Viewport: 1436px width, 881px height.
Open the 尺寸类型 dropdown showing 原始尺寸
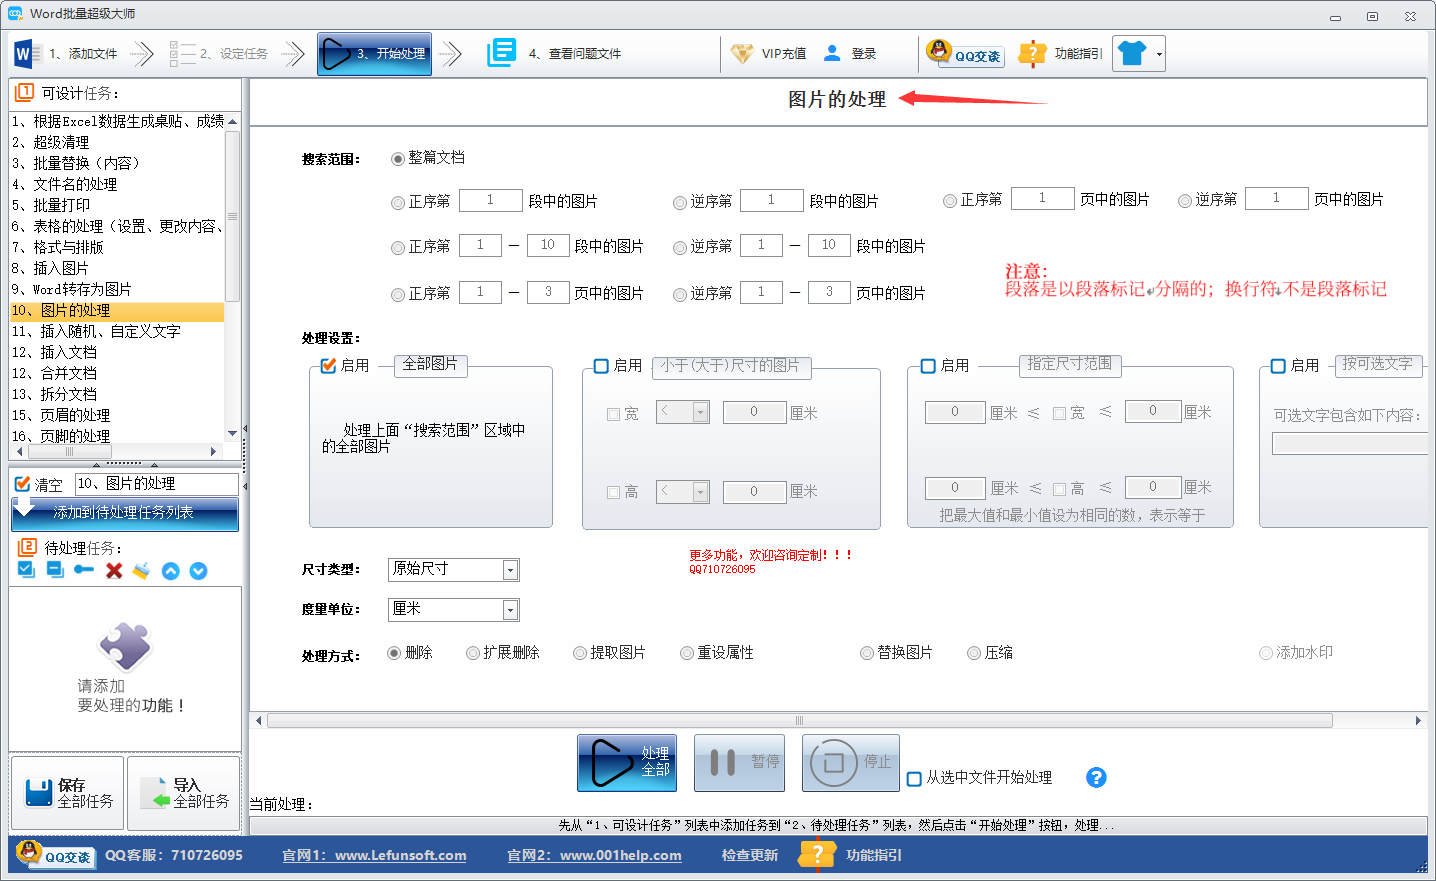point(510,569)
